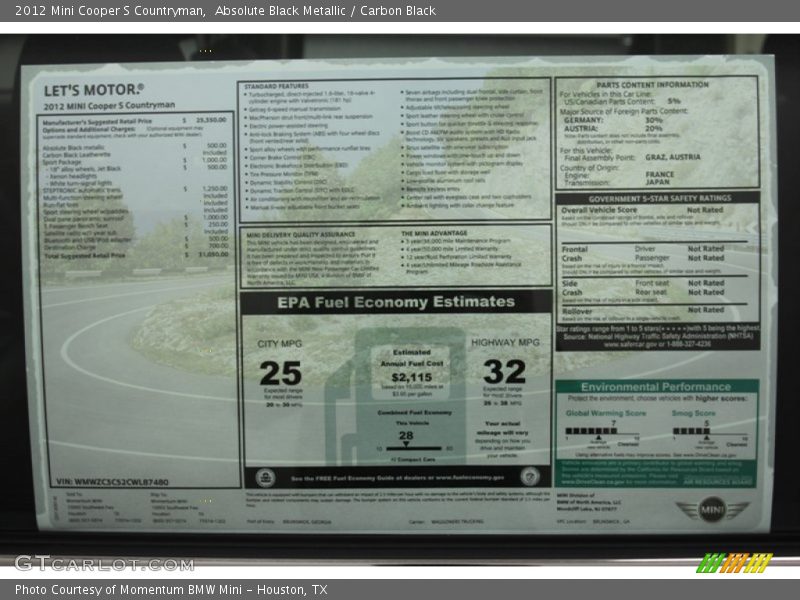This screenshot has width=800, height=600.
Task: Click the 'STANDARD FEATURES' heading
Action: coord(276,87)
